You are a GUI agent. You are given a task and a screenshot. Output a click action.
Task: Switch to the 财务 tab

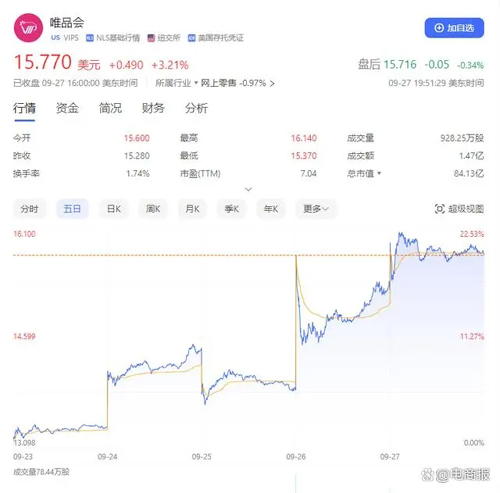pos(153,108)
